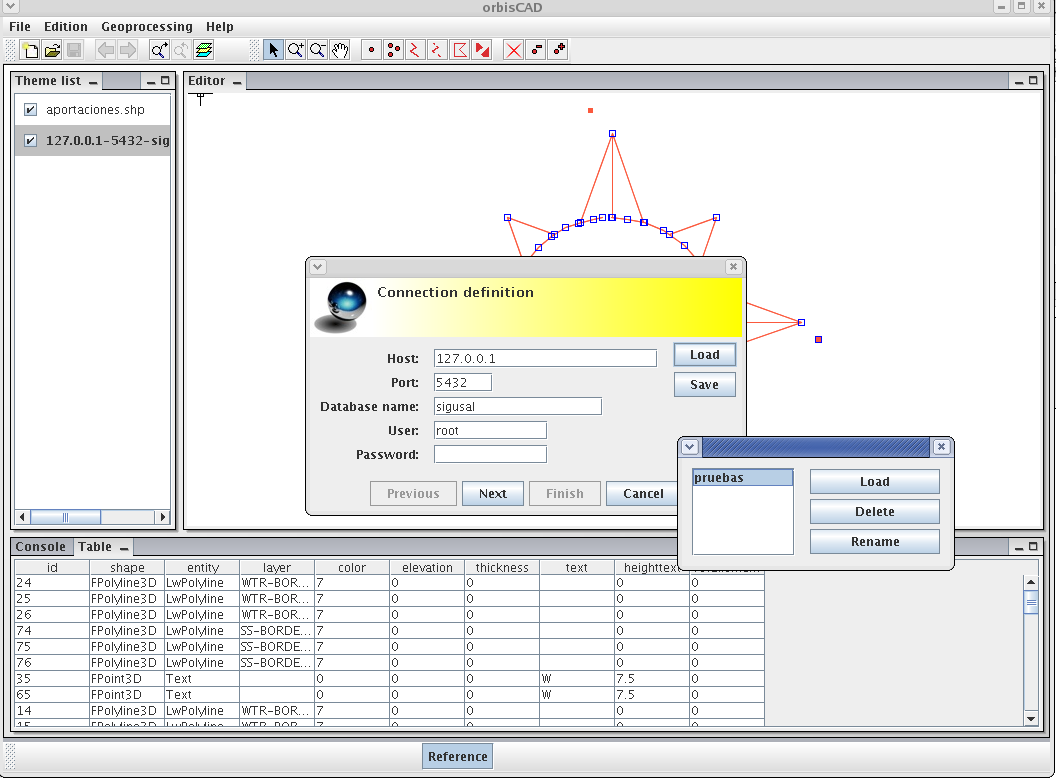Choose the Zoom in magnifier tool
1056x778 pixels.
[x=295, y=50]
